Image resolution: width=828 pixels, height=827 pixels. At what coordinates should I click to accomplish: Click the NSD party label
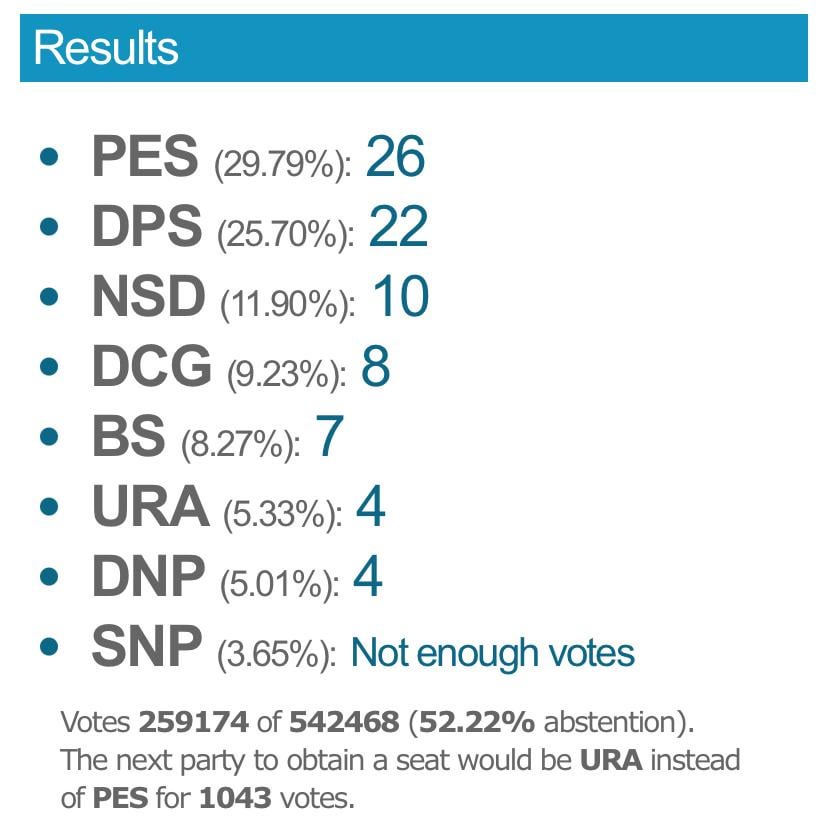click(148, 298)
